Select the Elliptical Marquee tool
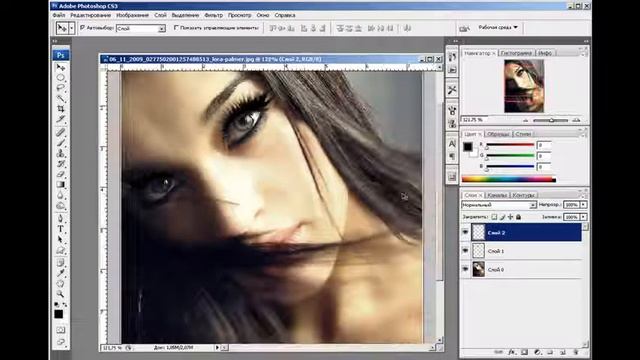 click(x=60, y=78)
